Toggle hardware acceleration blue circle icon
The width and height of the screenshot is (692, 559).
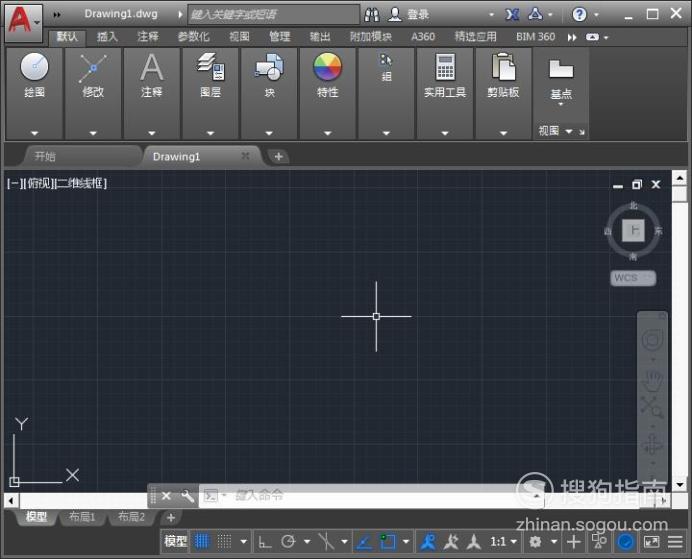pos(625,542)
